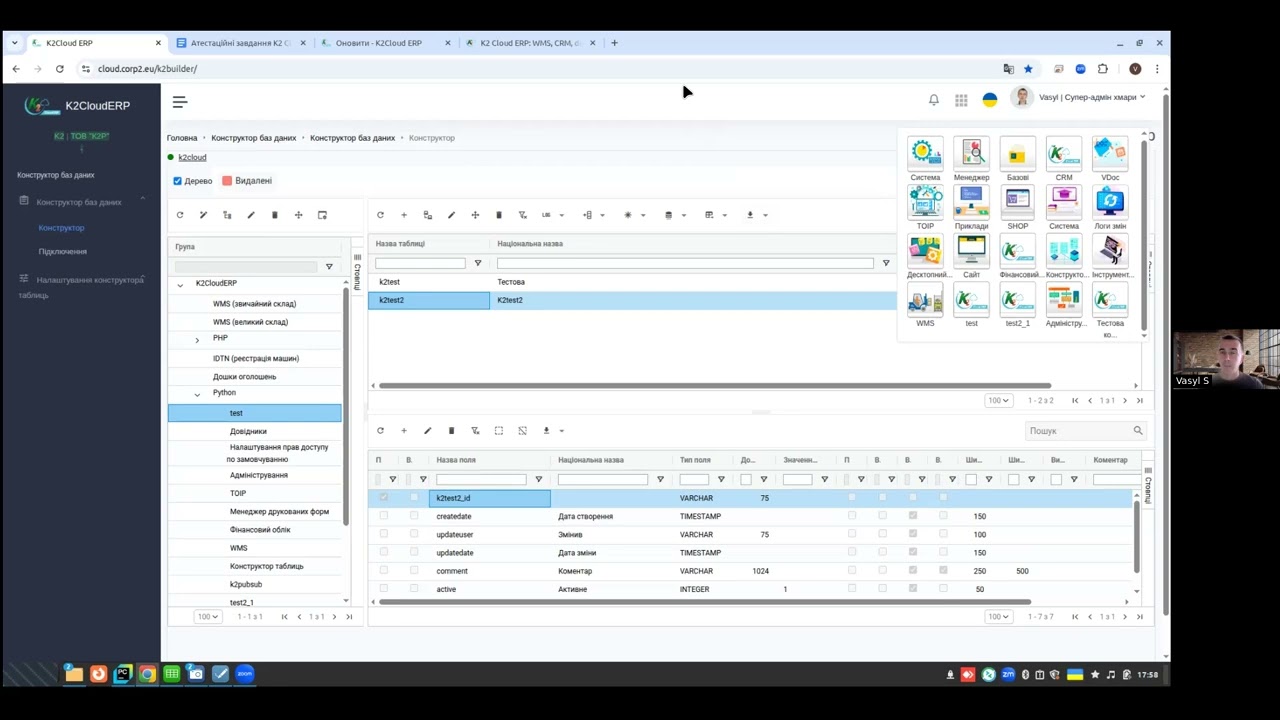Click move icon in group toolbar
This screenshot has height=720, width=1280.
pyautogui.click(x=298, y=215)
